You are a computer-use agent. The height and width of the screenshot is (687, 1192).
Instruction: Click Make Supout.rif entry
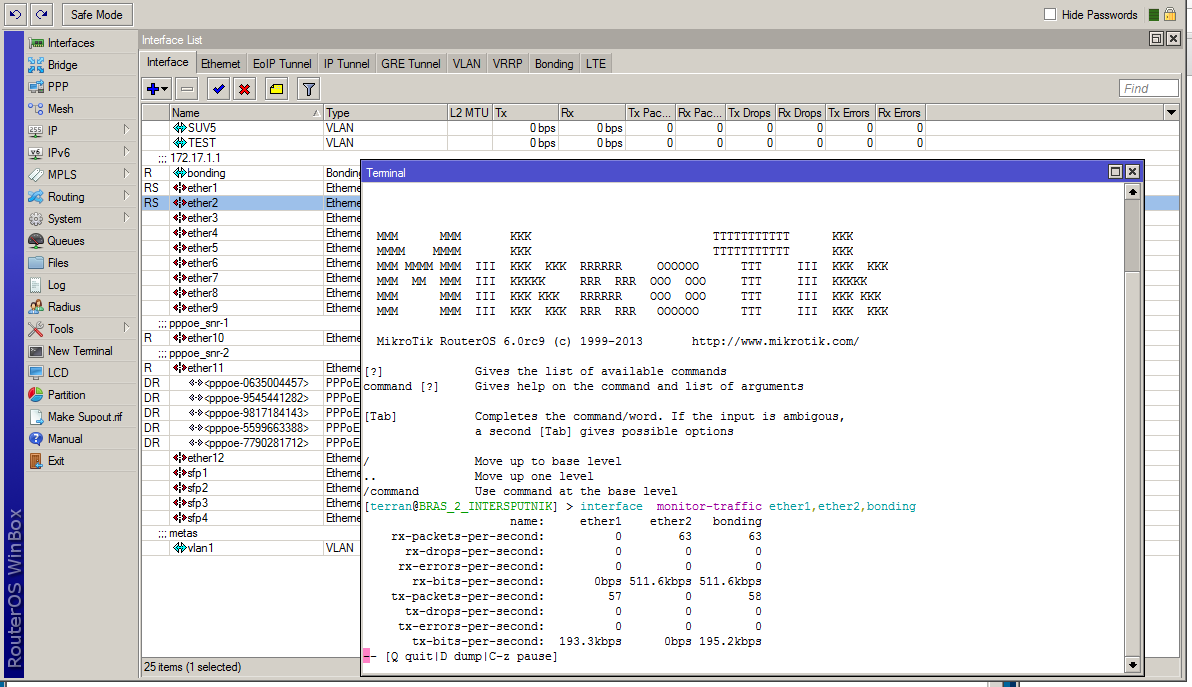[x=84, y=417]
